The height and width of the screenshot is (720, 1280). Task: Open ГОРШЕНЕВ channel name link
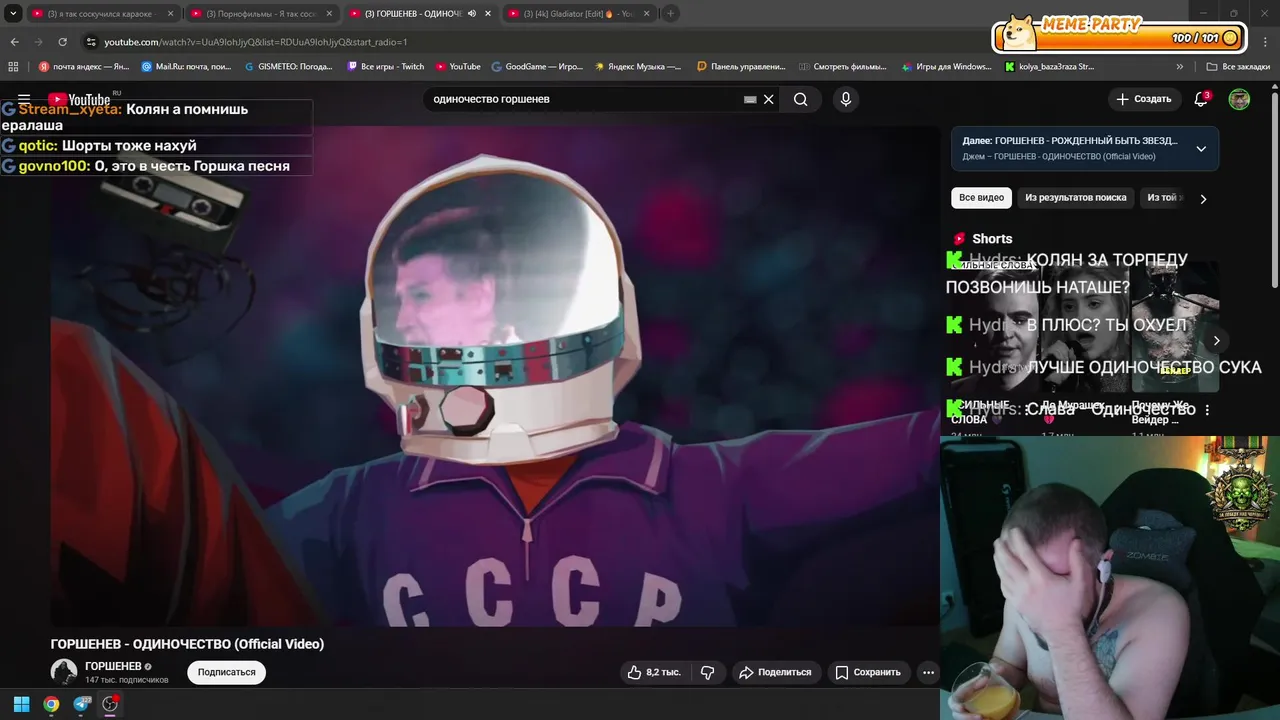click(113, 666)
